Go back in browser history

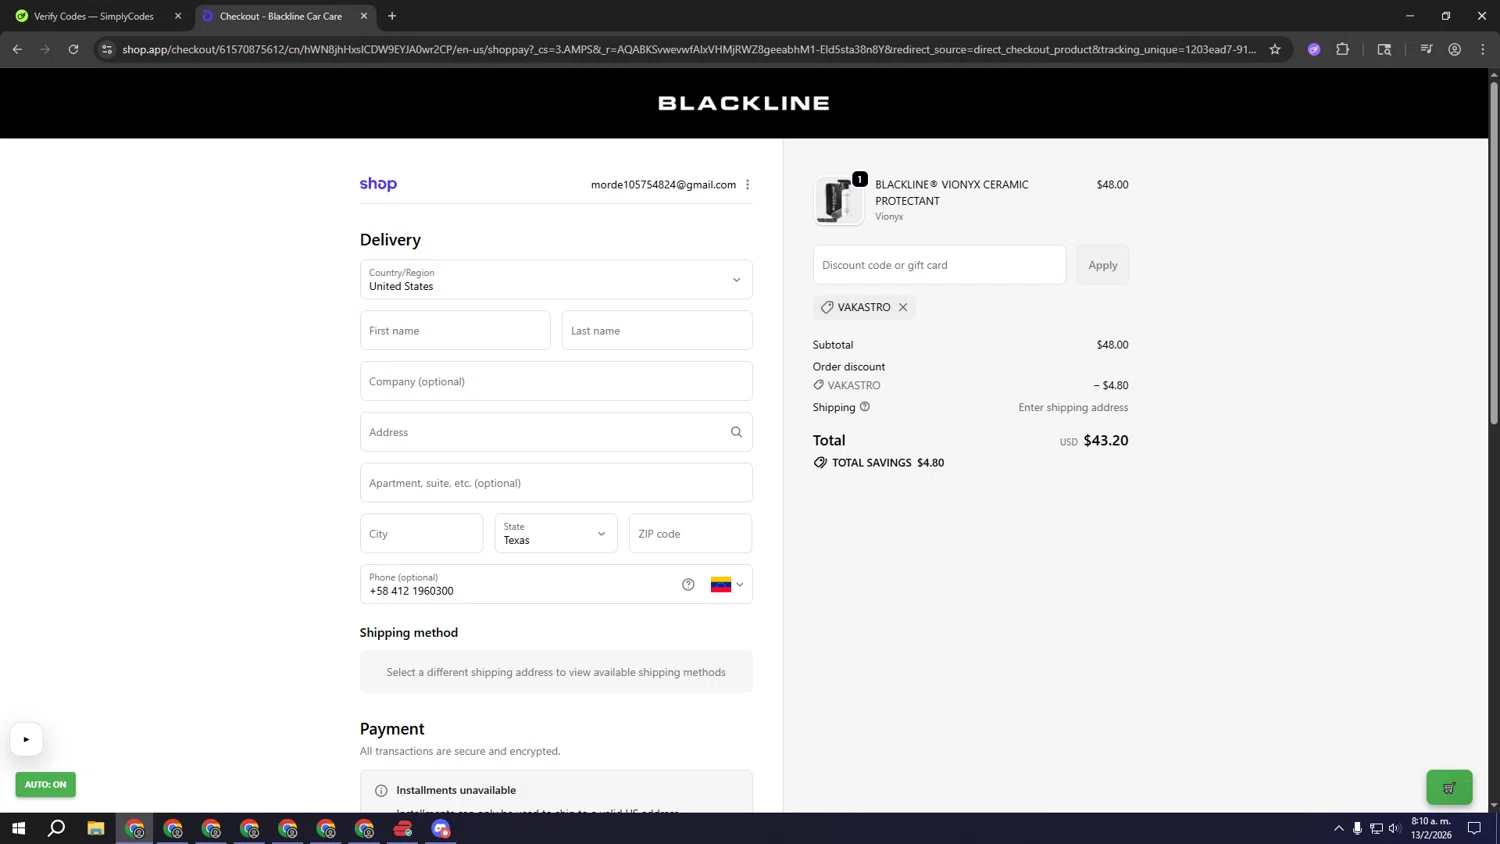click(17, 49)
